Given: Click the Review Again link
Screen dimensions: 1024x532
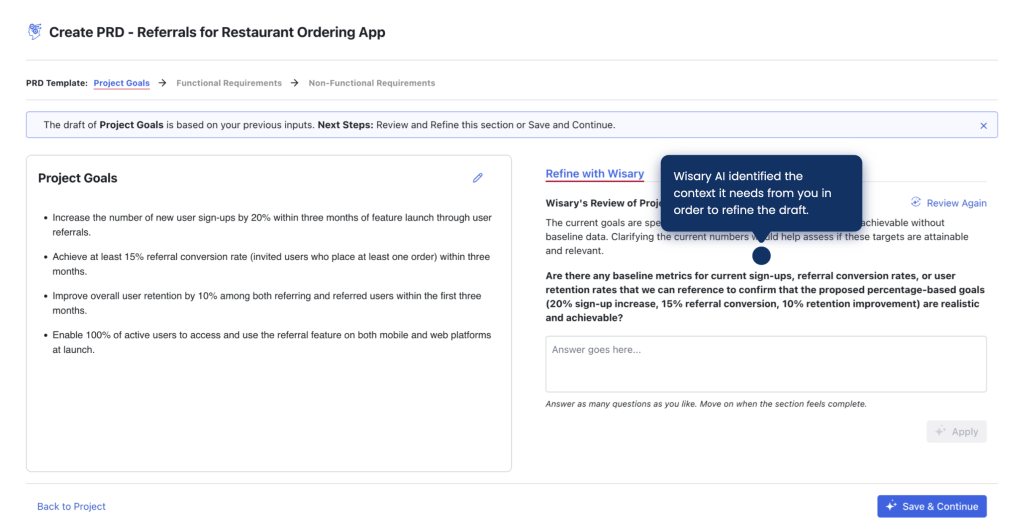Looking at the screenshot, I should click(x=956, y=203).
